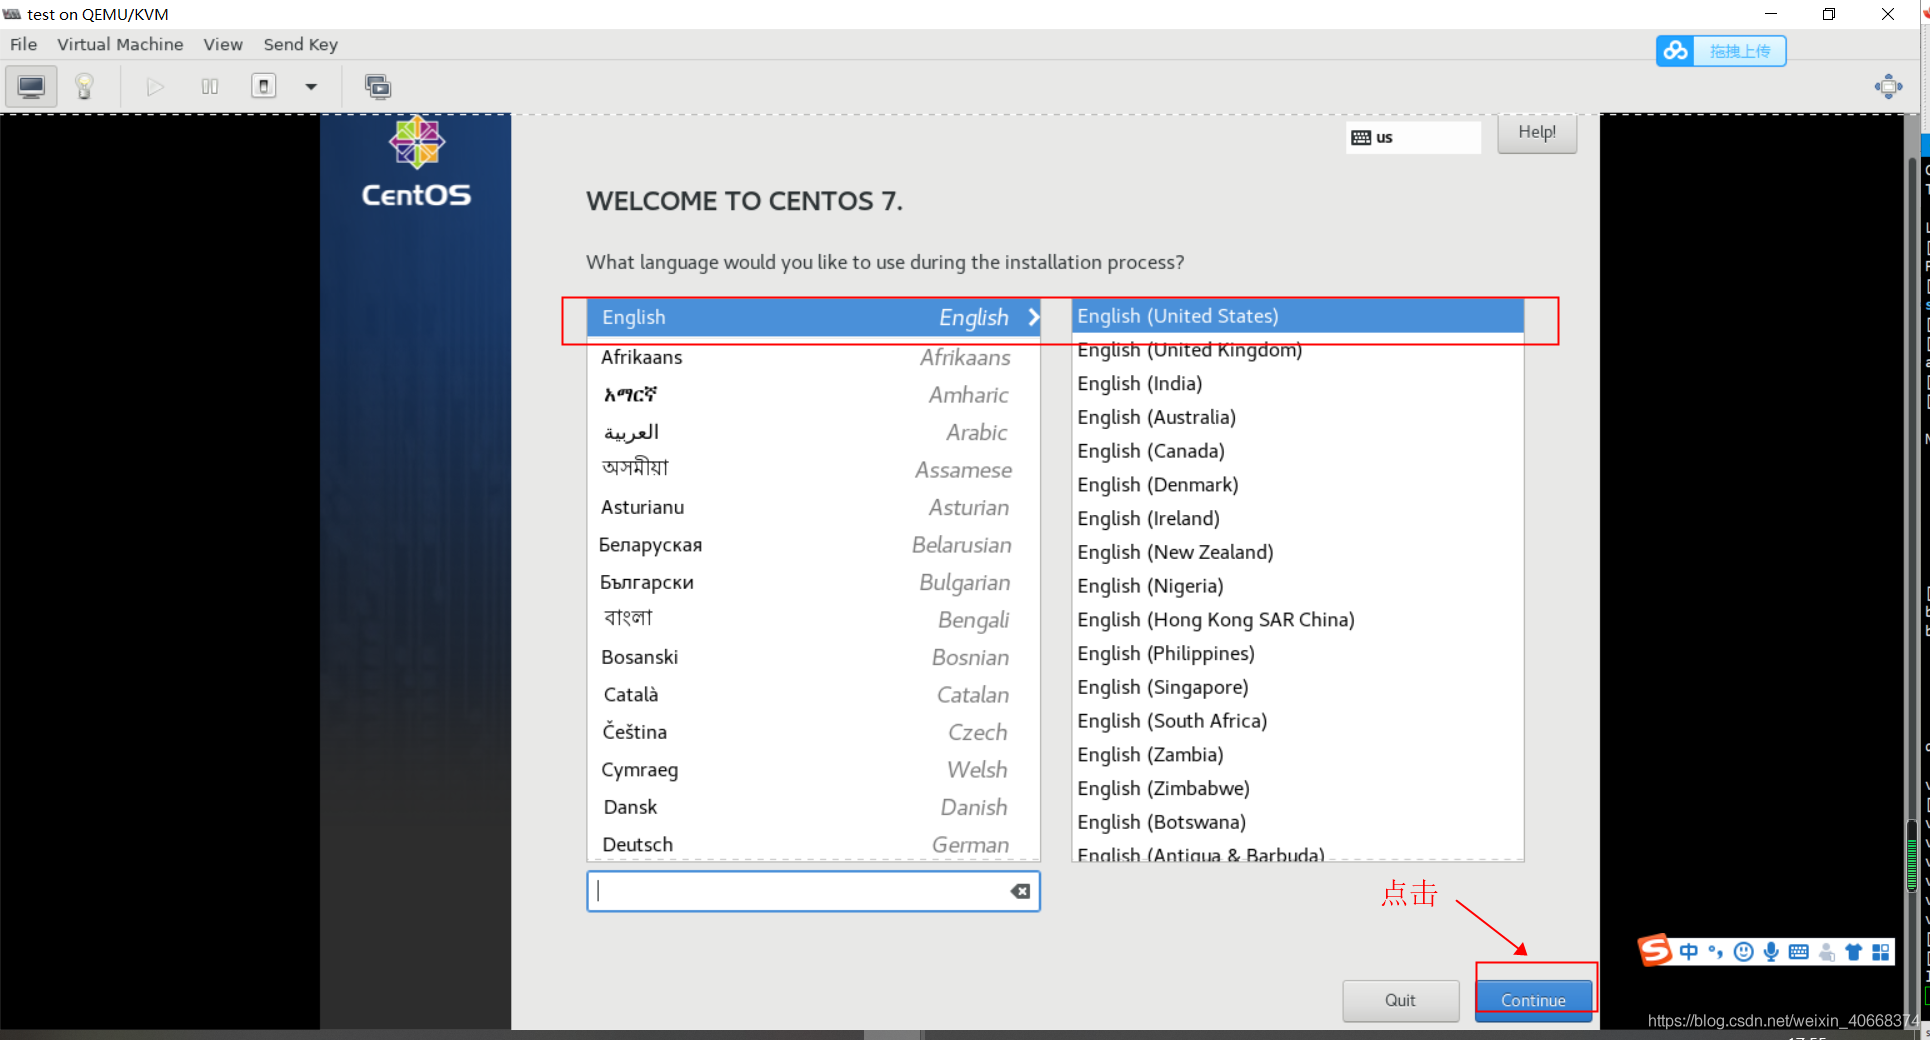Select the Arabic language row

[x=813, y=432]
